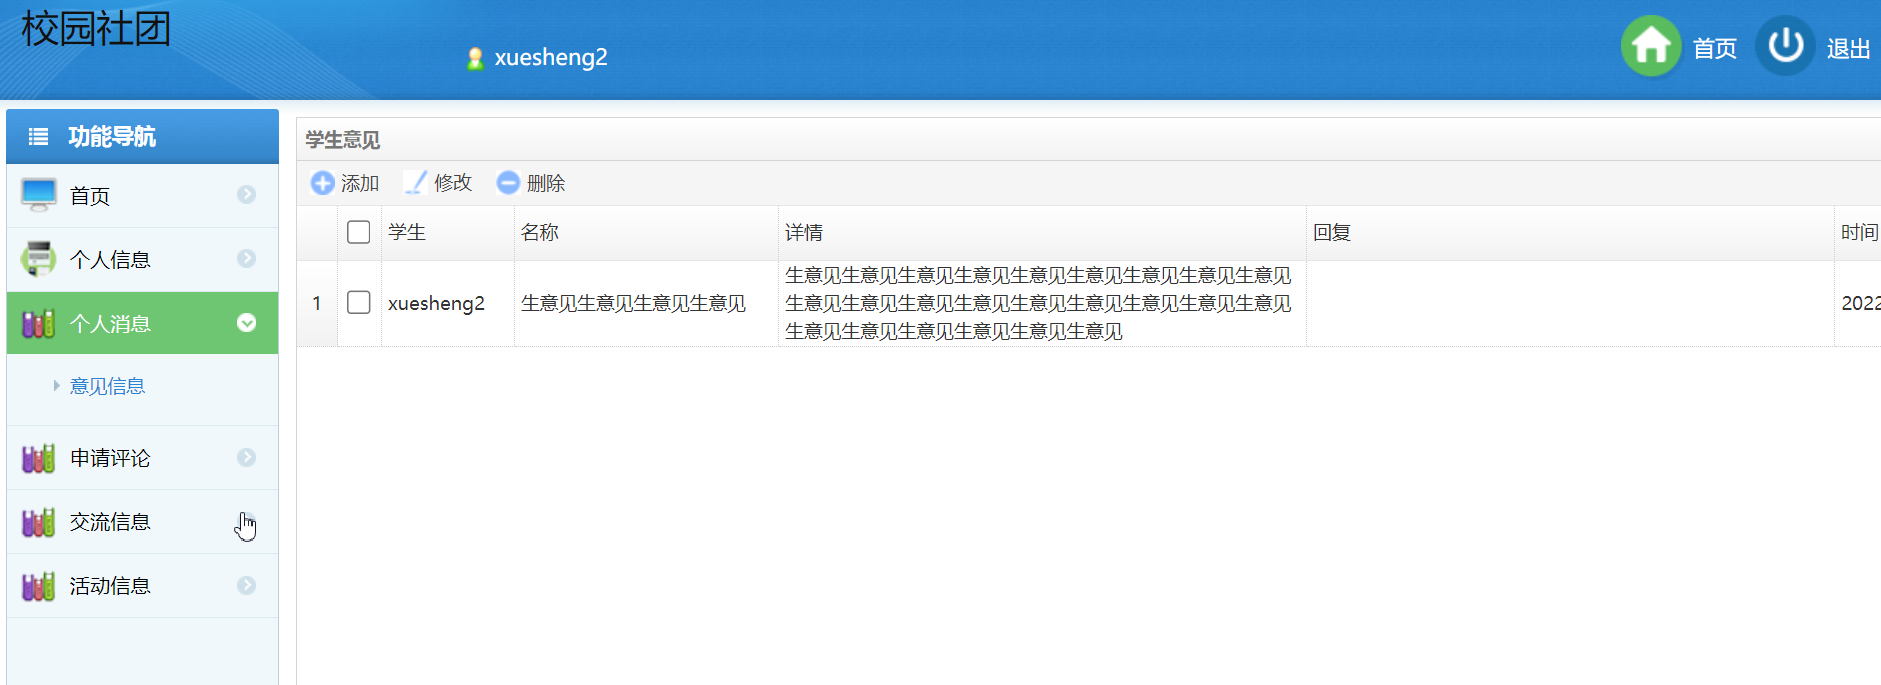Click the blue plus 添加 icon
Image resolution: width=1881 pixels, height=685 pixels.
pyautogui.click(x=322, y=183)
